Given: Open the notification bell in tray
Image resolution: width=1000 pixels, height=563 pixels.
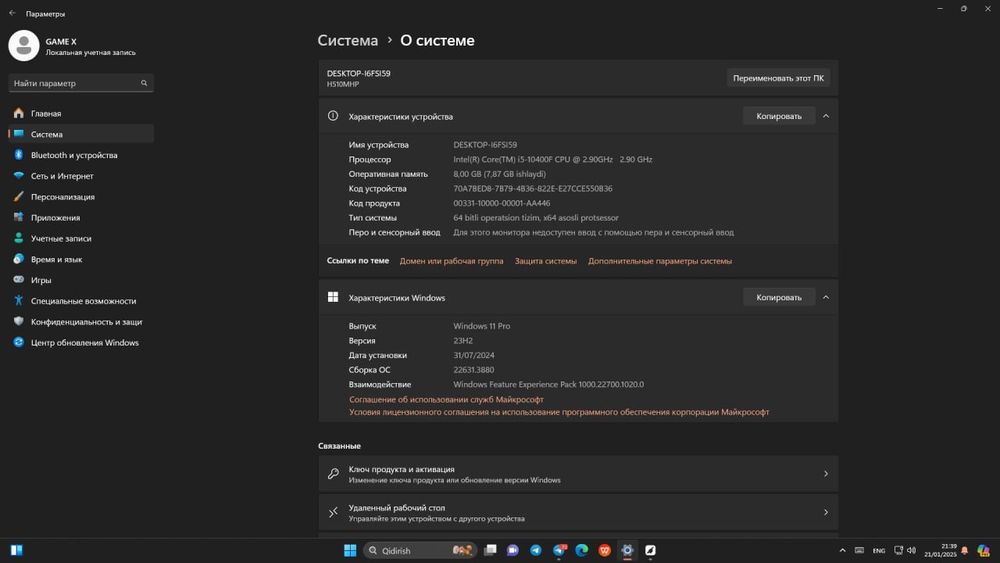Looking at the screenshot, I should 964,550.
